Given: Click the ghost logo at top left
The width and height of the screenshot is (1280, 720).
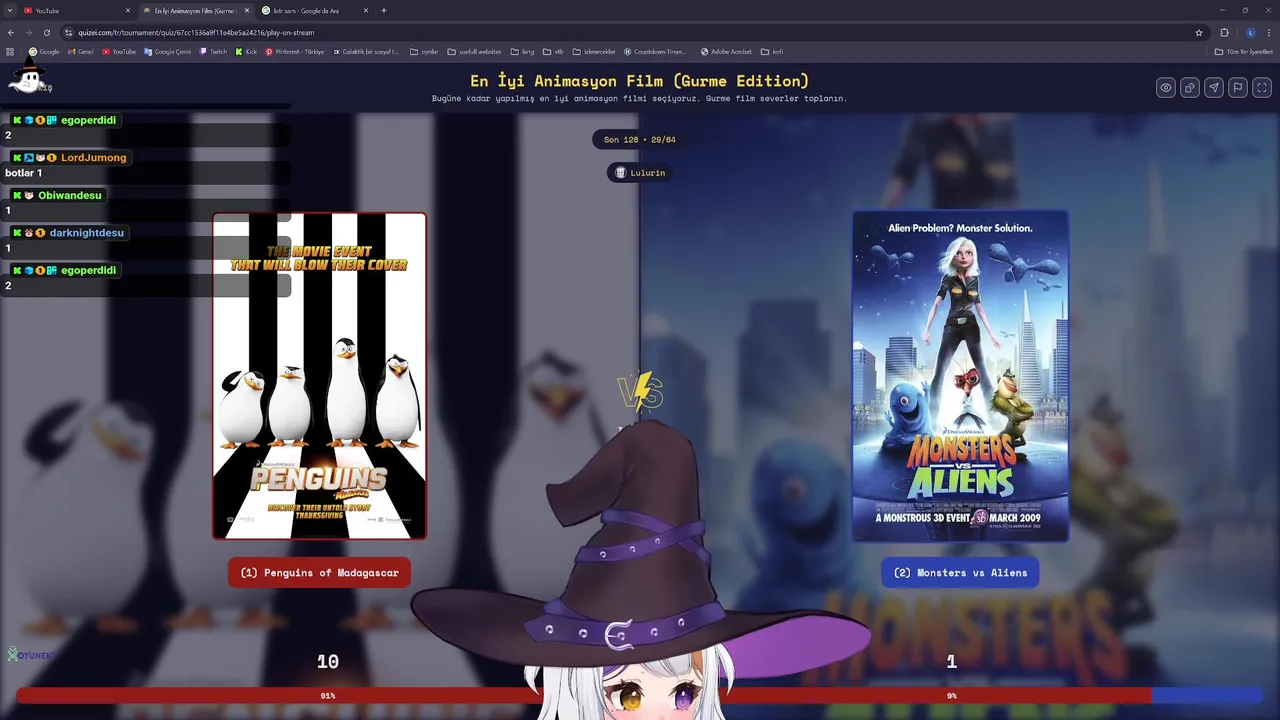Looking at the screenshot, I should (28, 76).
